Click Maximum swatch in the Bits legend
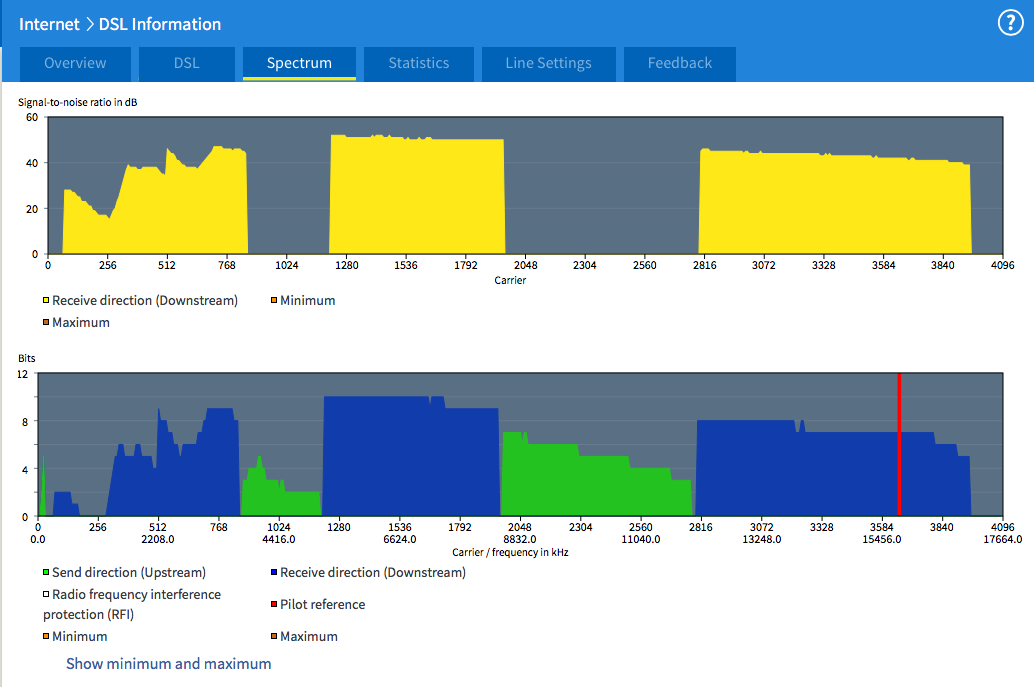The height and width of the screenshot is (687, 1034). (274, 637)
